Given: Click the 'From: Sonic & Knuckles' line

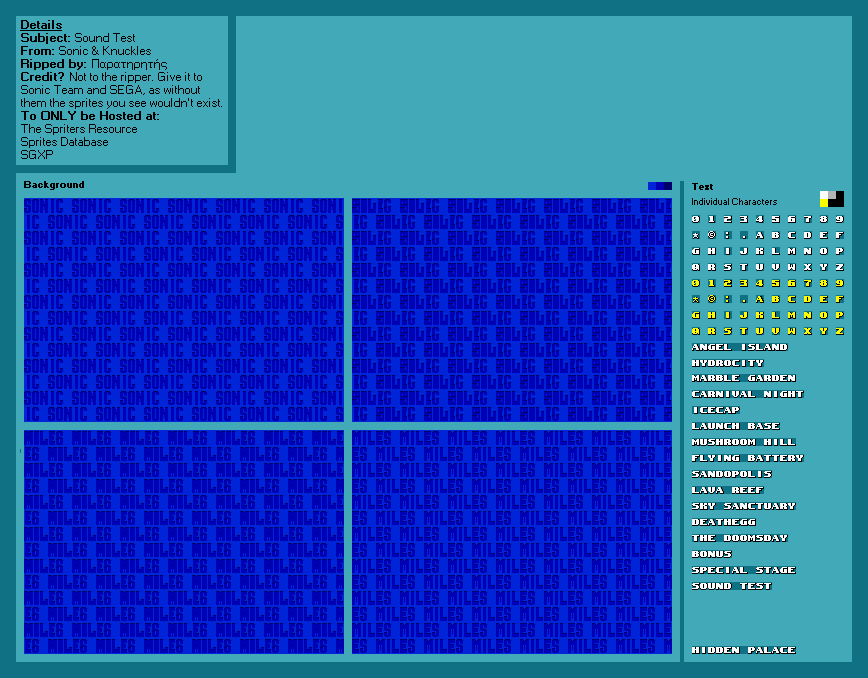Looking at the screenshot, I should 86,51.
